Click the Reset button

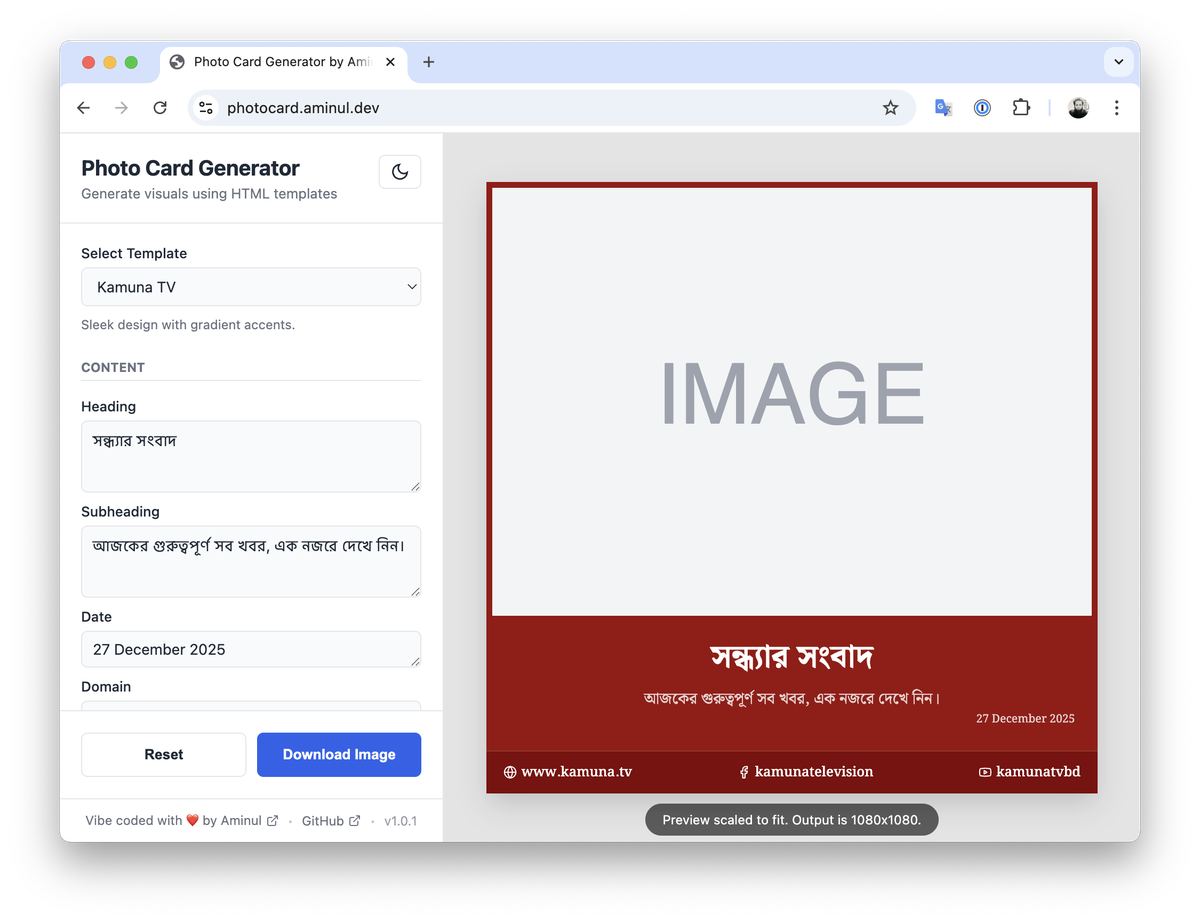click(164, 755)
